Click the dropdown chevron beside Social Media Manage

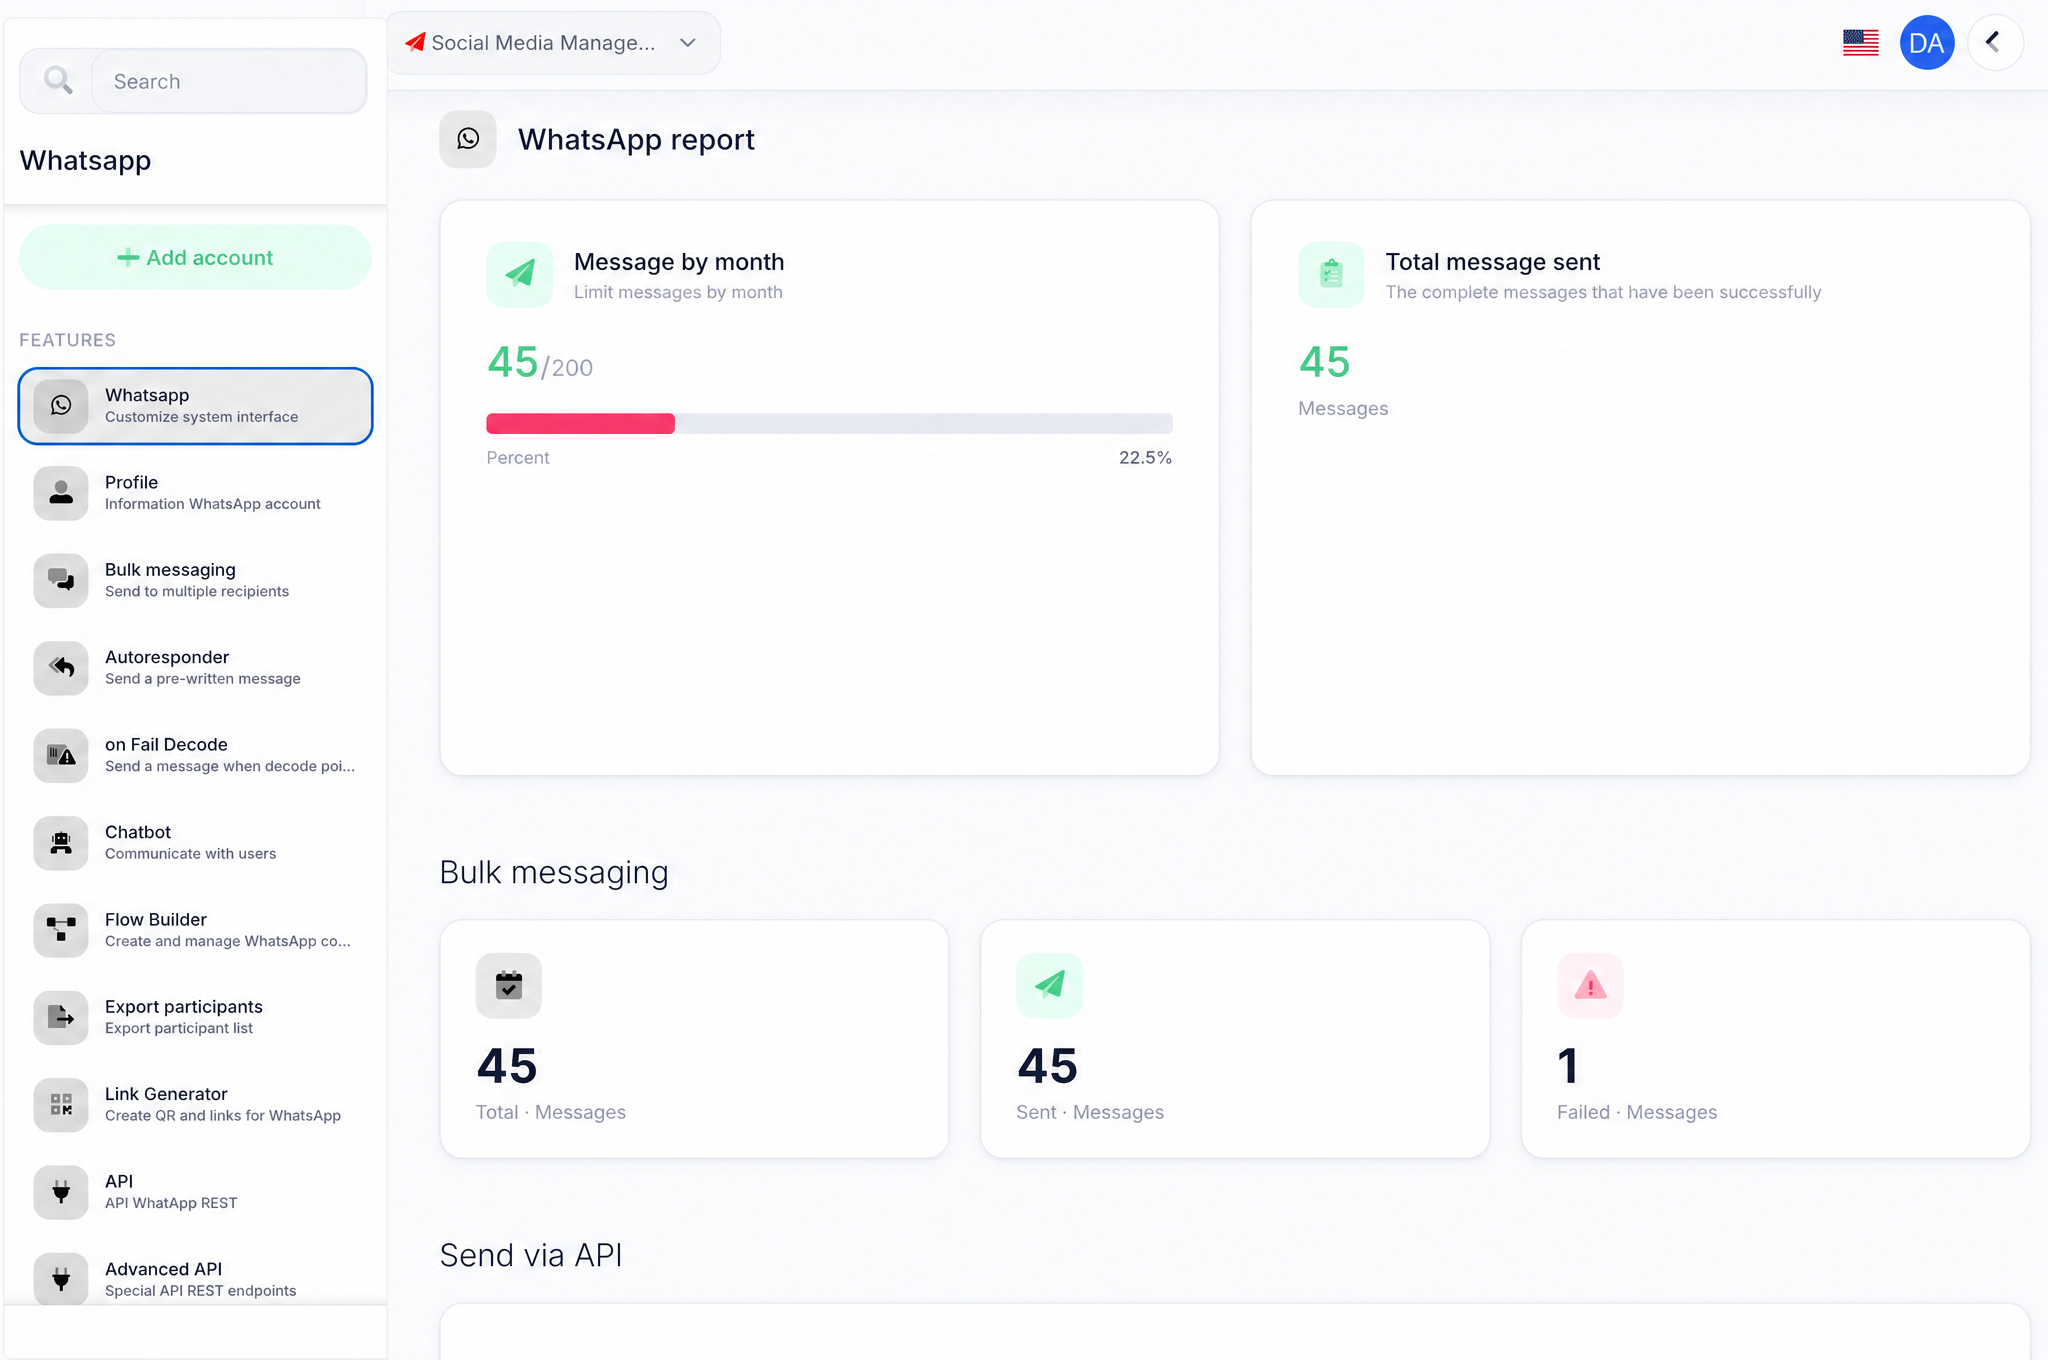tap(688, 43)
